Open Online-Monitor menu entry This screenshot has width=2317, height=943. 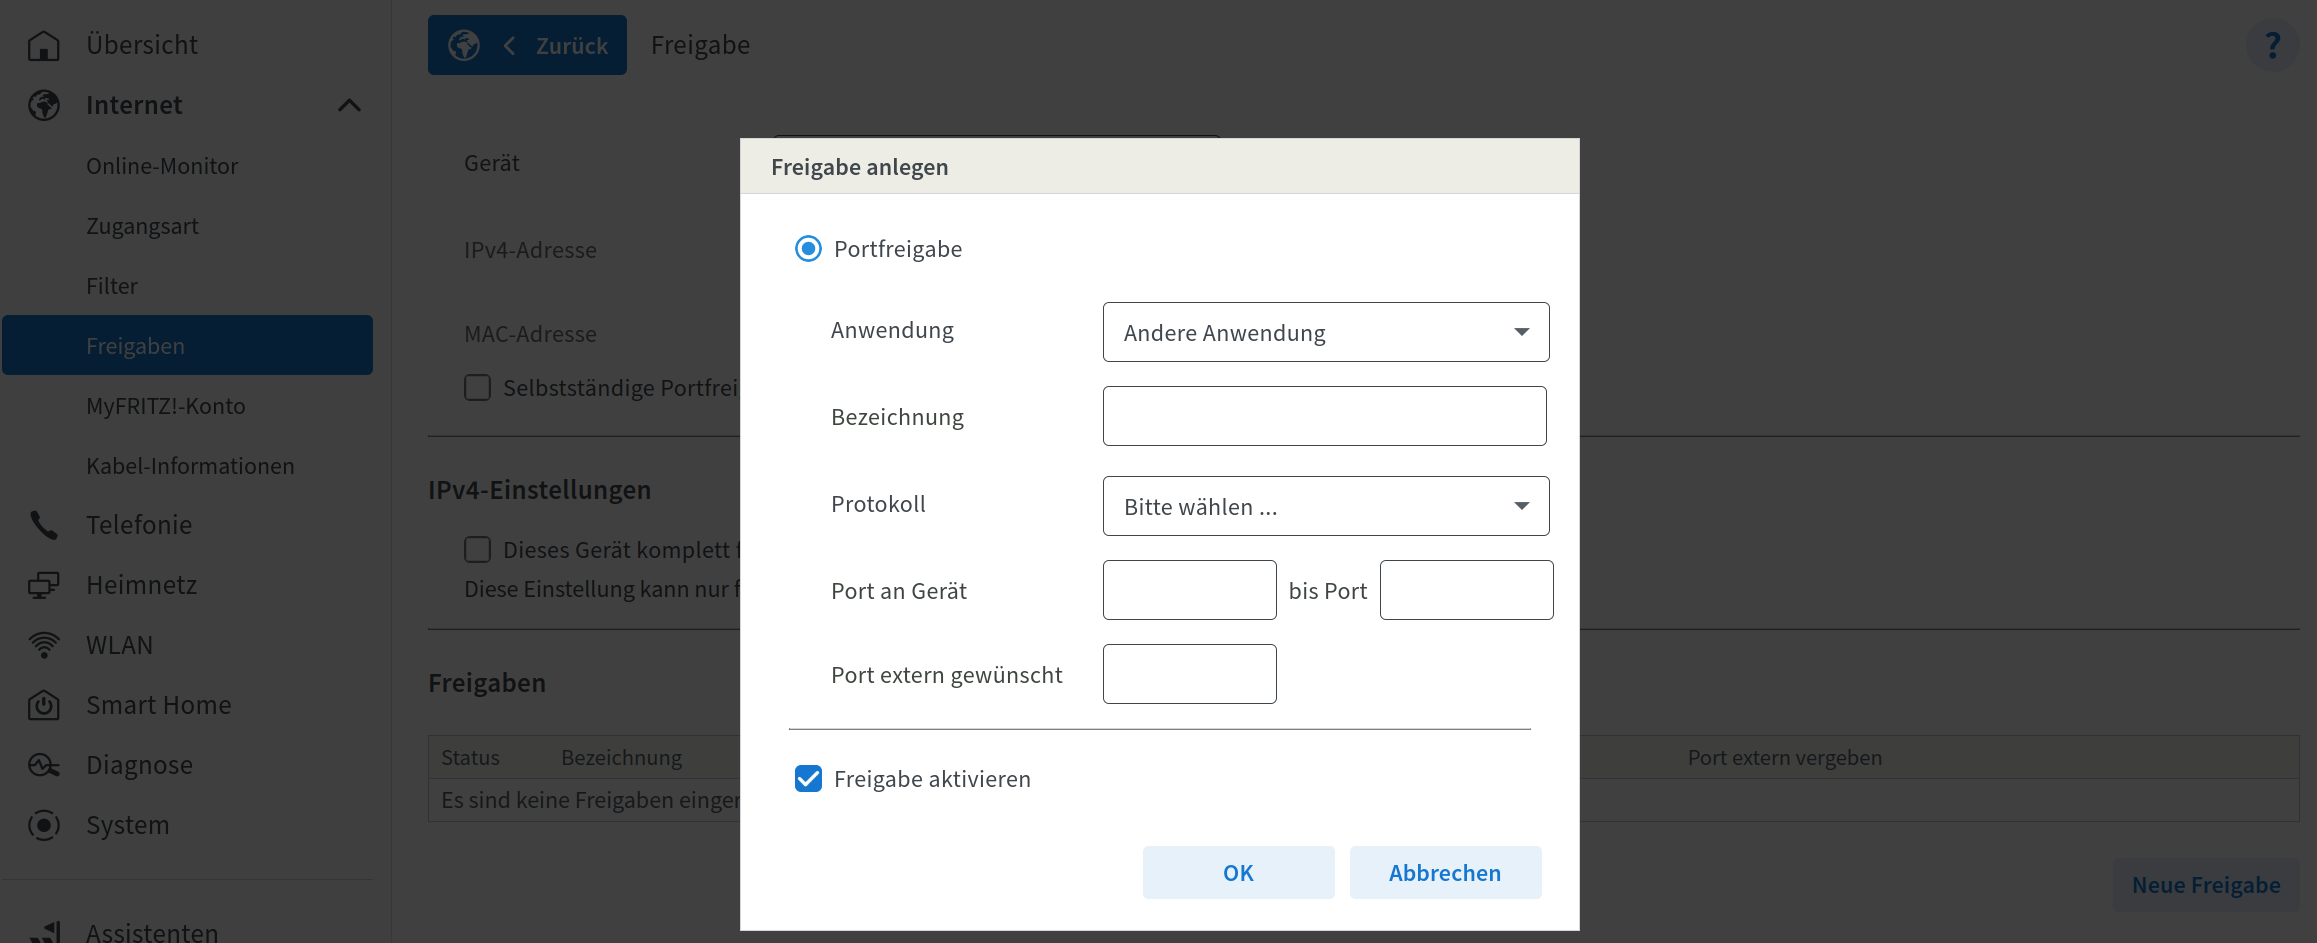pyautogui.click(x=162, y=166)
